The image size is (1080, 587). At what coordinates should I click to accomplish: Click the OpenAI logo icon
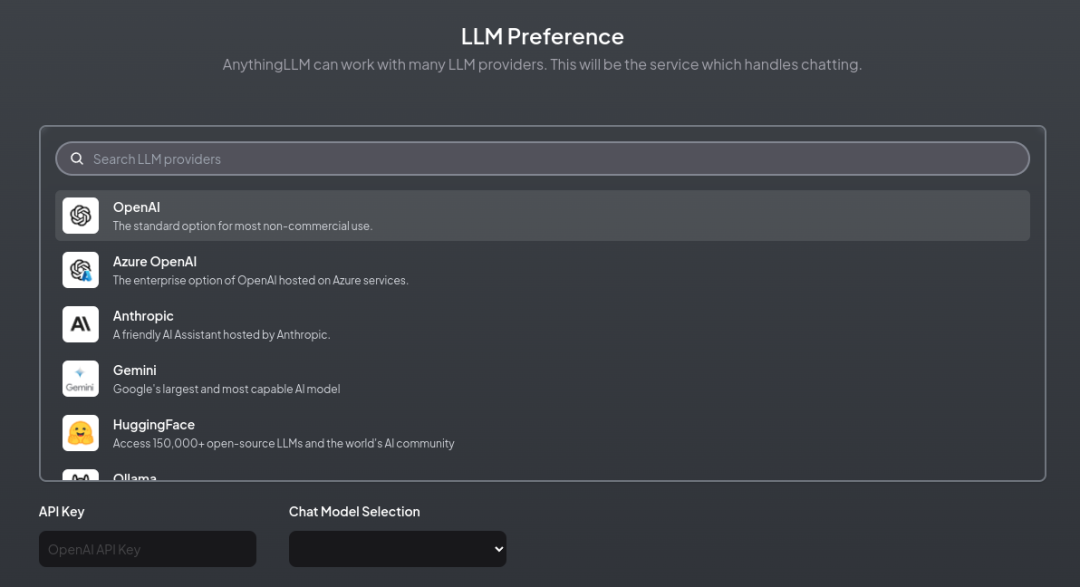tap(81, 216)
